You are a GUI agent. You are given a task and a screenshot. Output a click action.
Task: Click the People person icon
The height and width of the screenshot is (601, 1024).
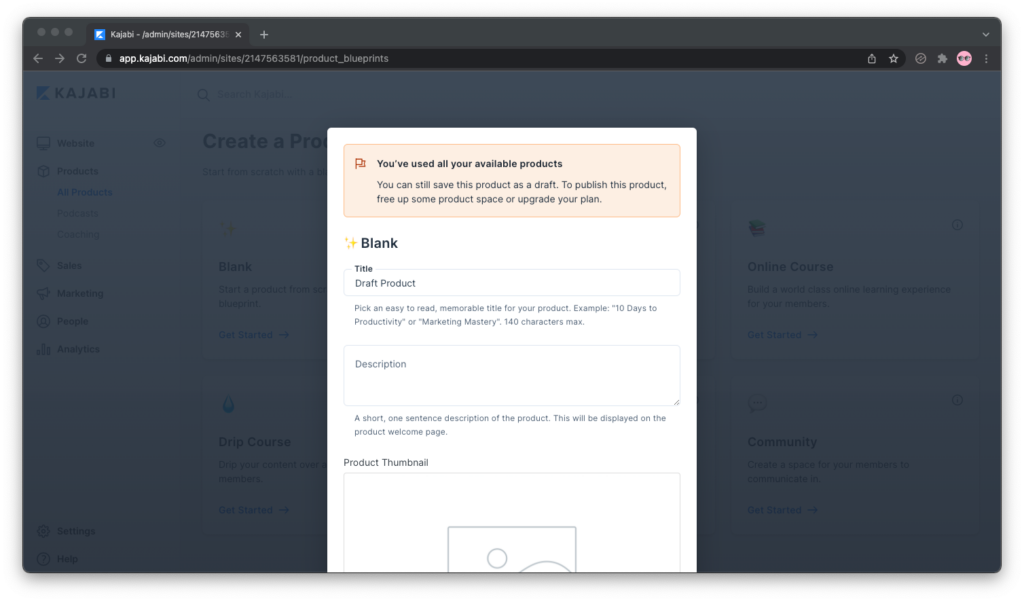click(43, 321)
